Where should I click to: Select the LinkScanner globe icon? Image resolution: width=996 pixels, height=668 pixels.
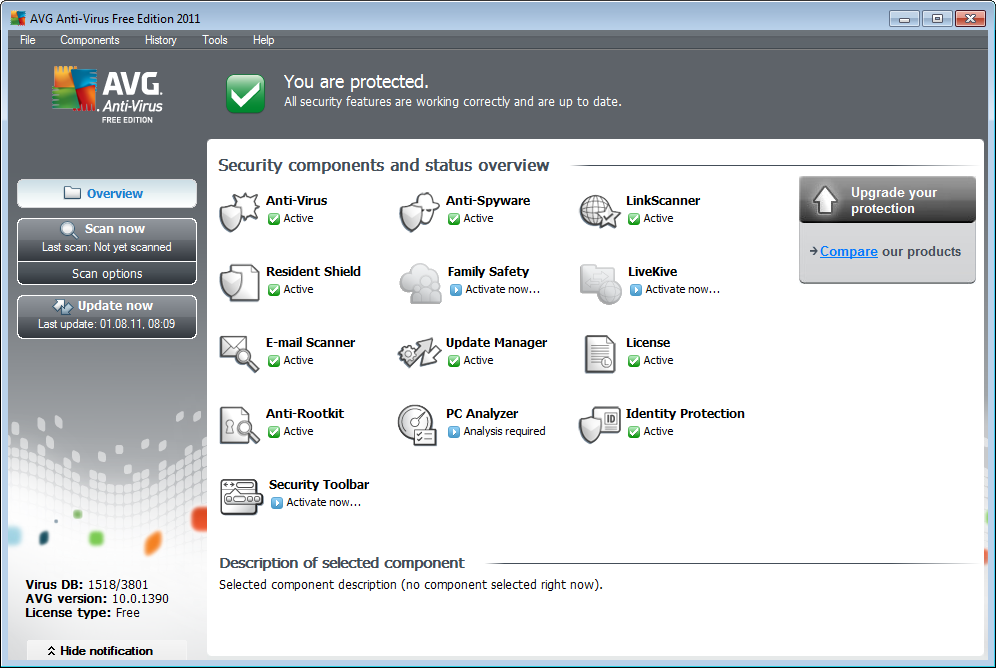[599, 211]
